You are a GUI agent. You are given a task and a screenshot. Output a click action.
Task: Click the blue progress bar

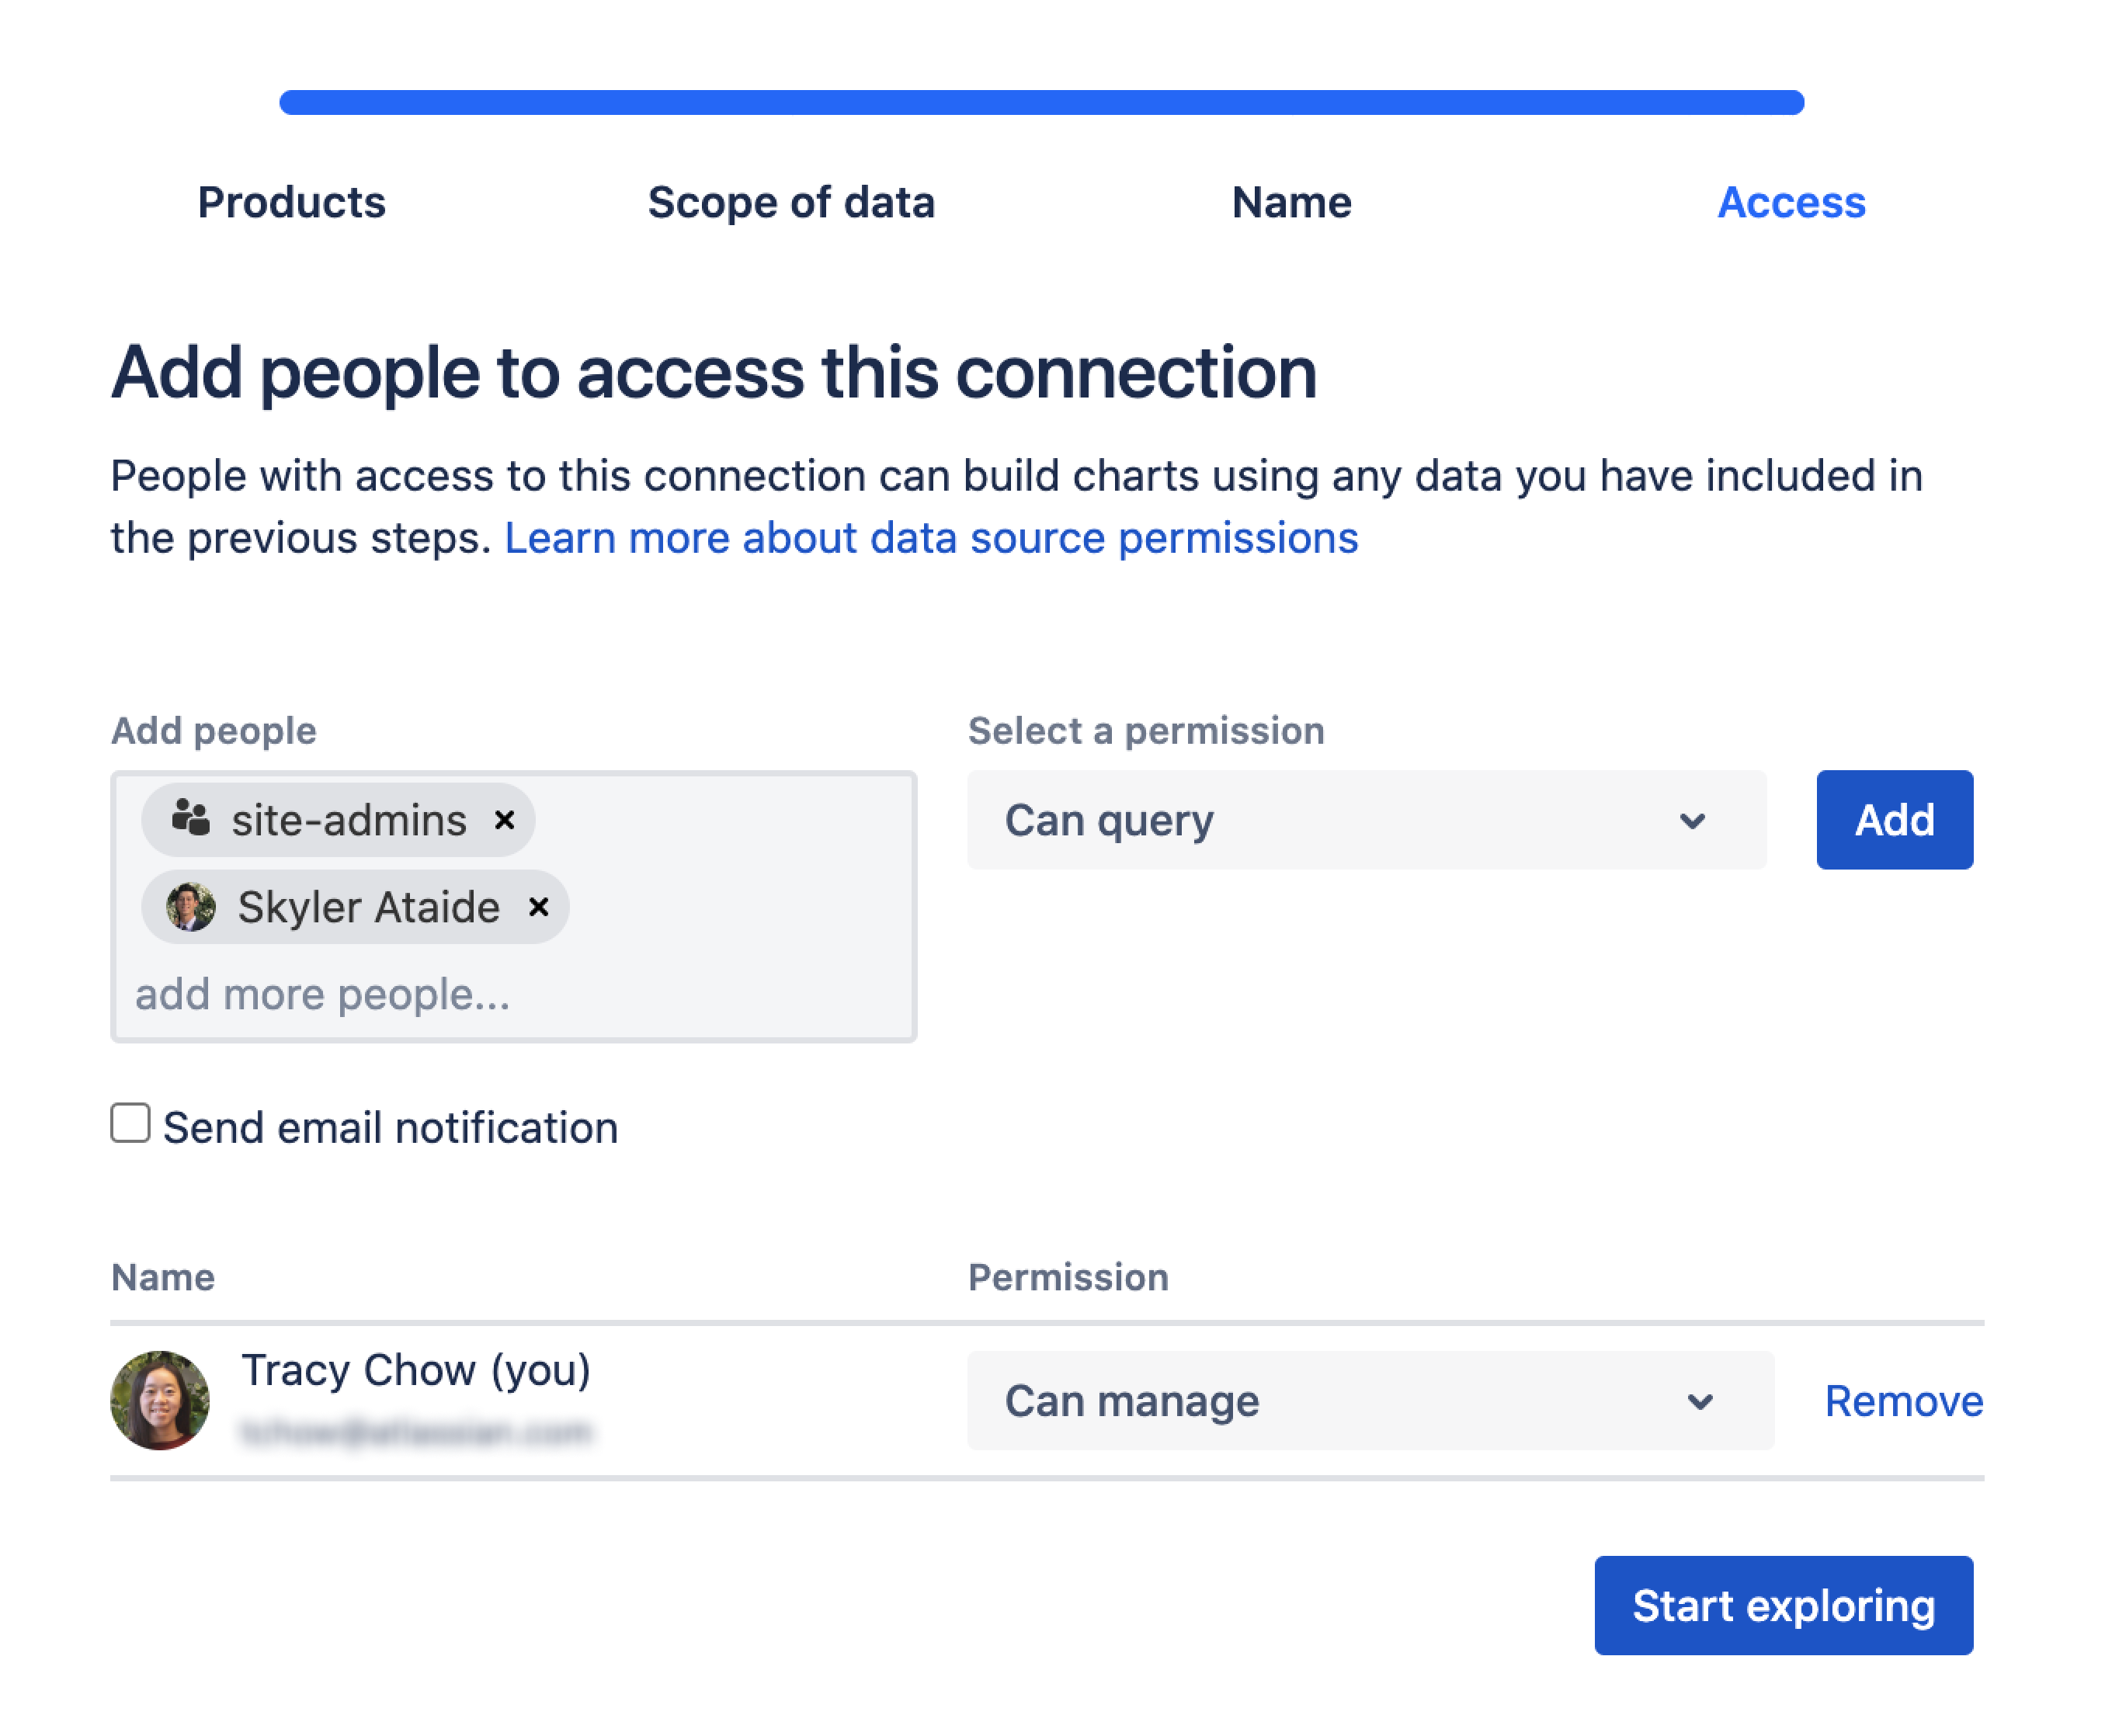point(1041,103)
